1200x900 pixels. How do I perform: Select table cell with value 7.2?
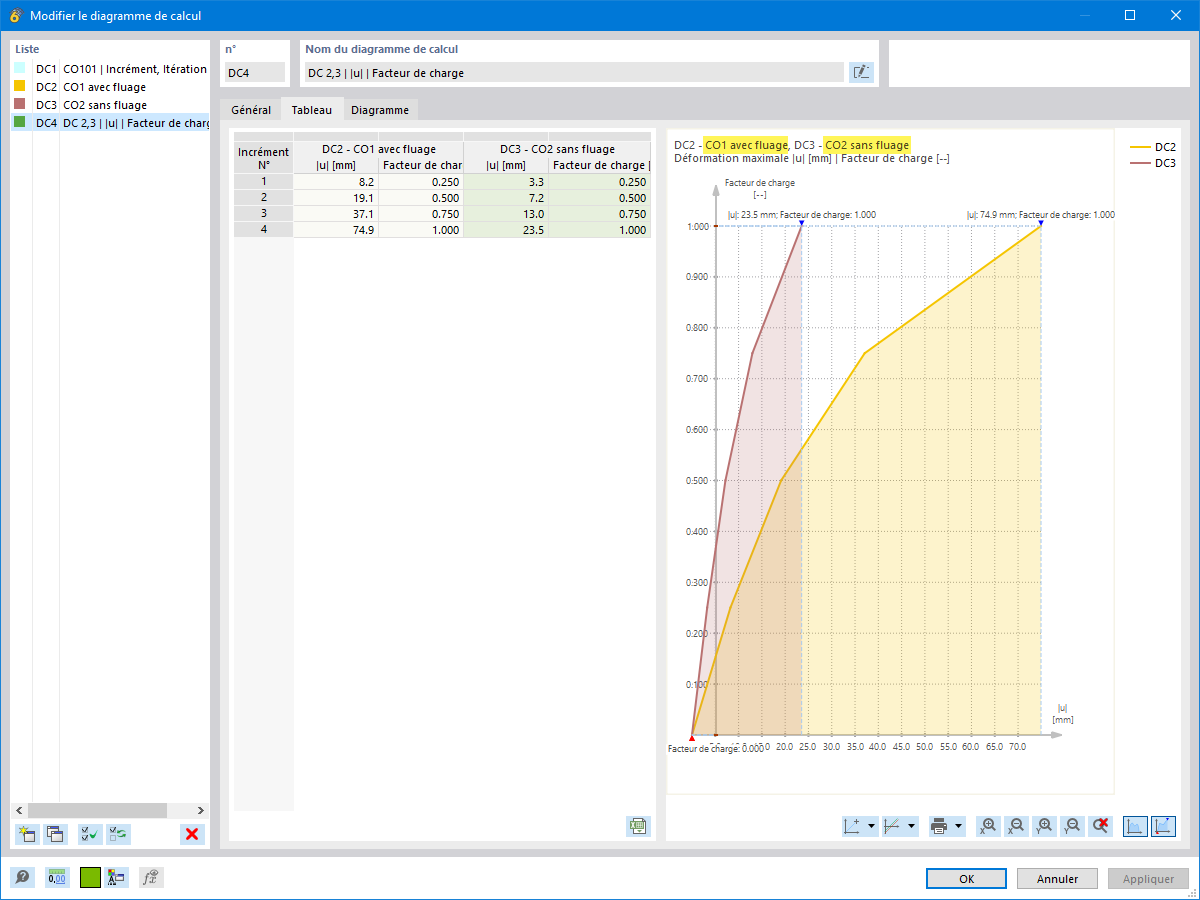coord(506,197)
